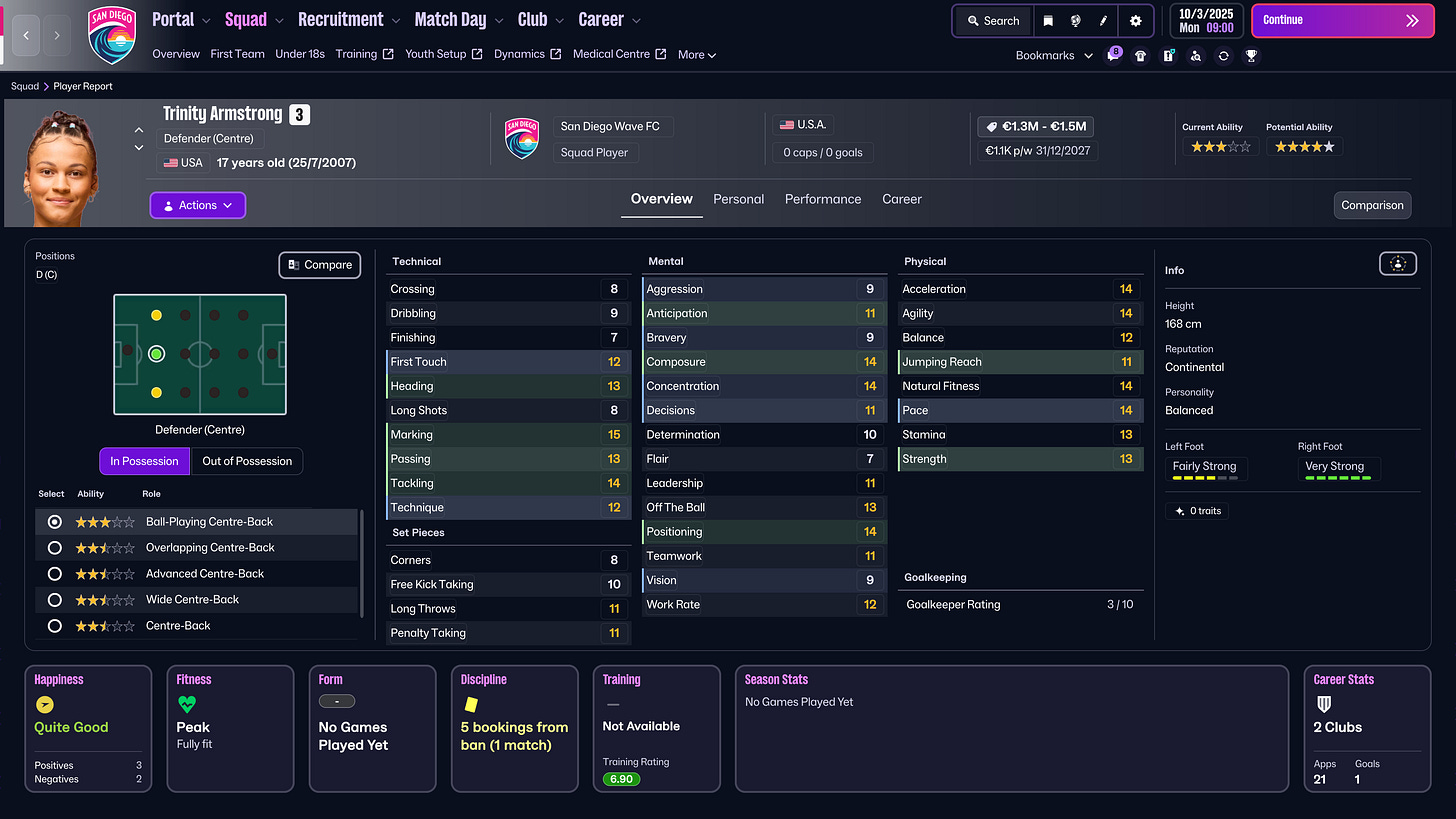
Task: Open the world globe icon in the toolbar
Action: (x=1076, y=20)
